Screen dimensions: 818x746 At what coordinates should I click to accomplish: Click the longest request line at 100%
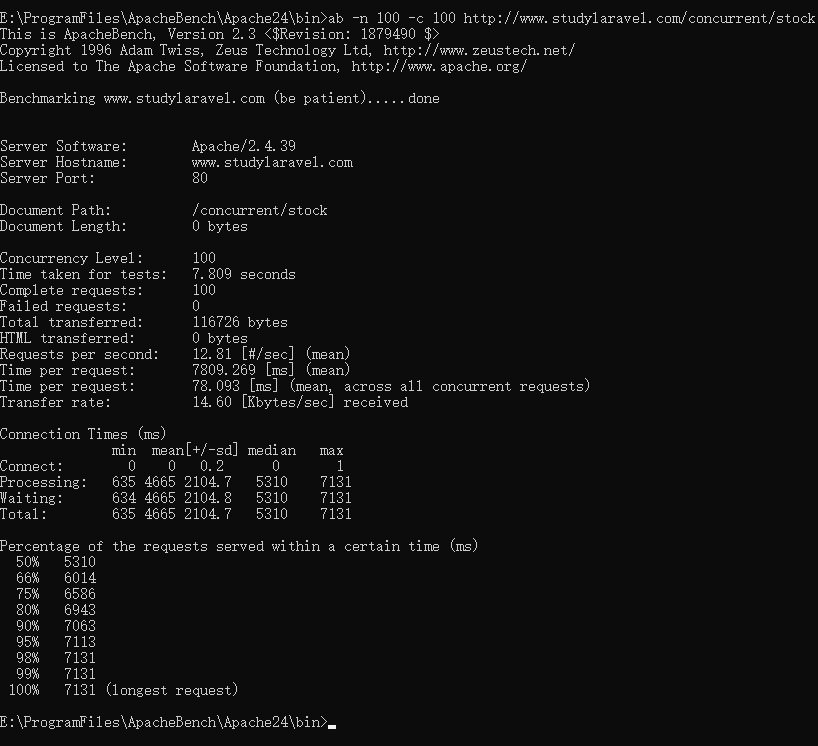pyautogui.click(x=124, y=690)
